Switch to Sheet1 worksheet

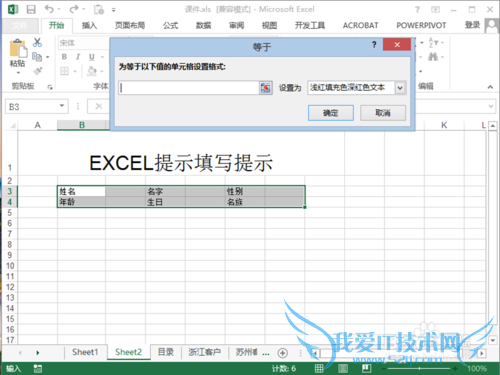[85, 352]
